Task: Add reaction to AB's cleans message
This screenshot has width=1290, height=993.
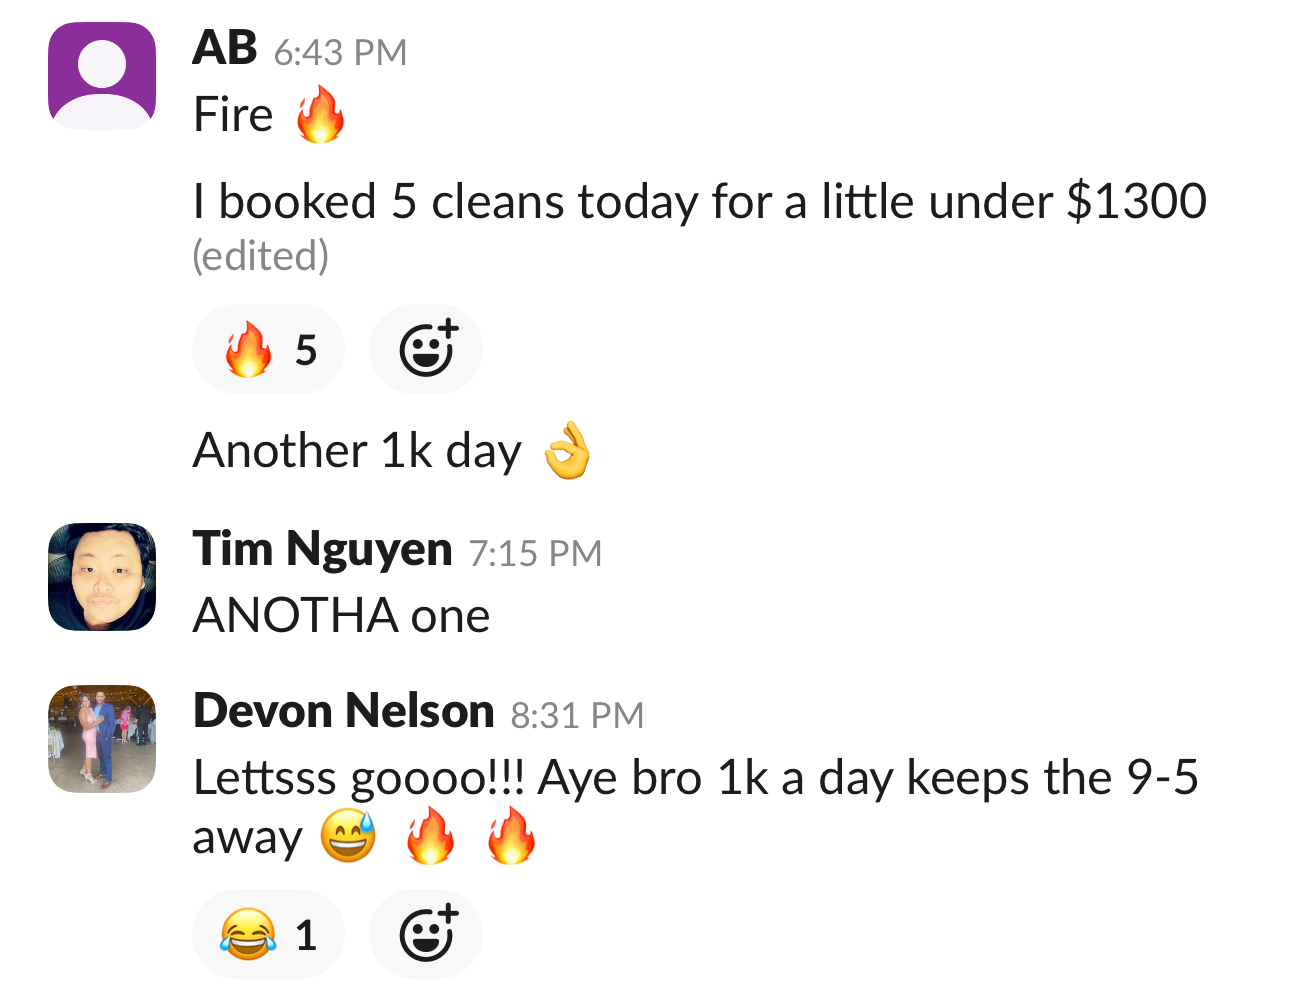Action: point(426,349)
